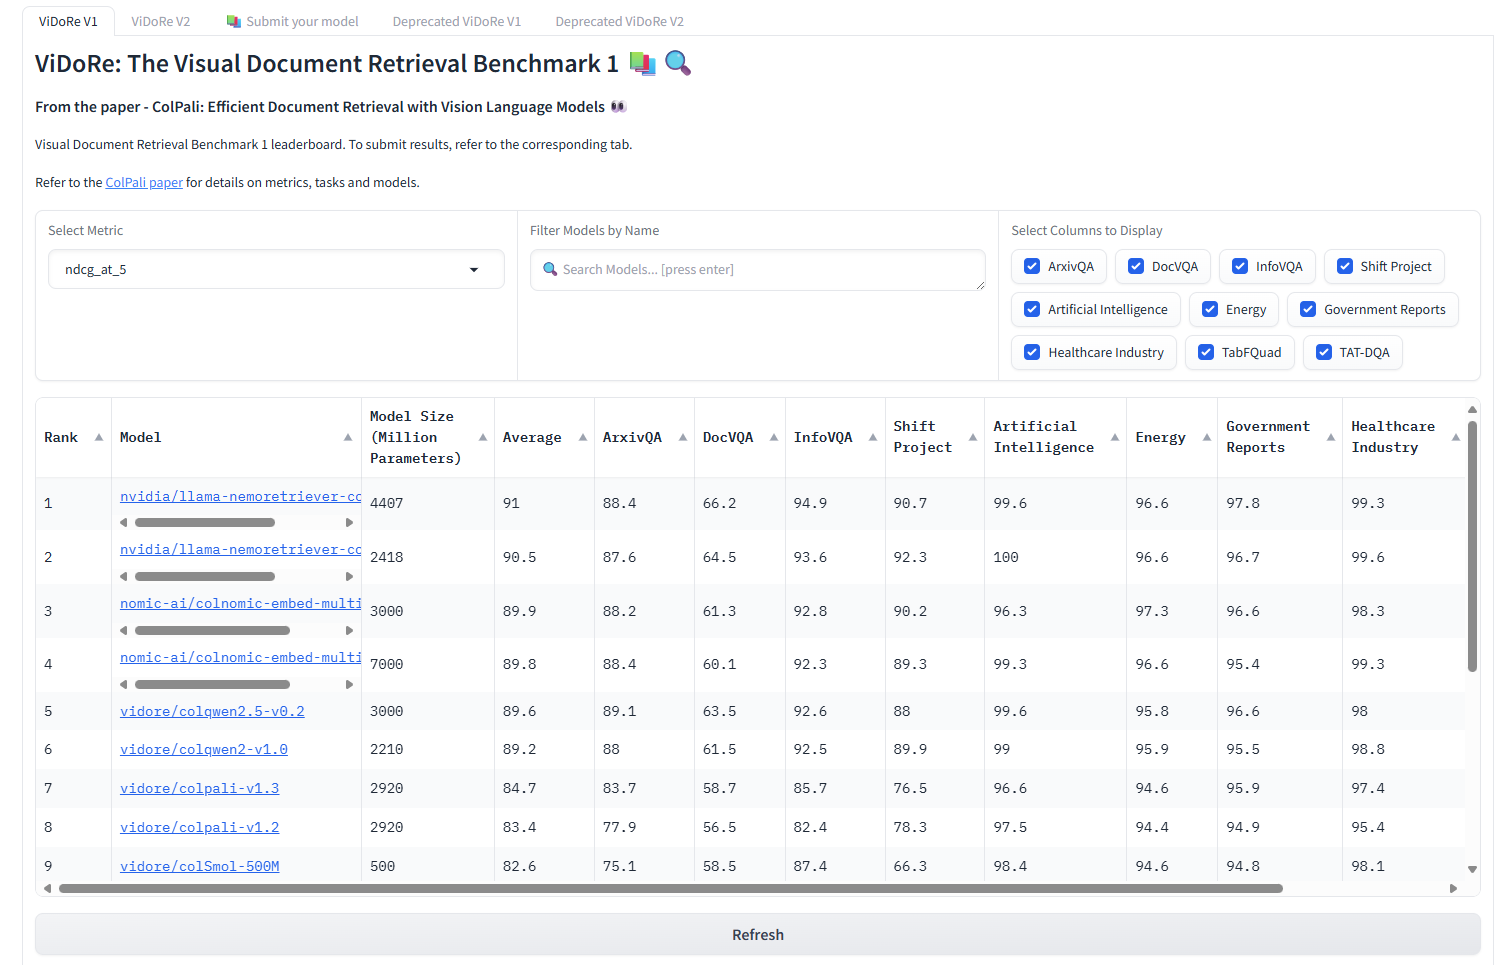Sort by Artificial Intelligence column arrow
The width and height of the screenshot is (1512, 965).
click(1115, 437)
